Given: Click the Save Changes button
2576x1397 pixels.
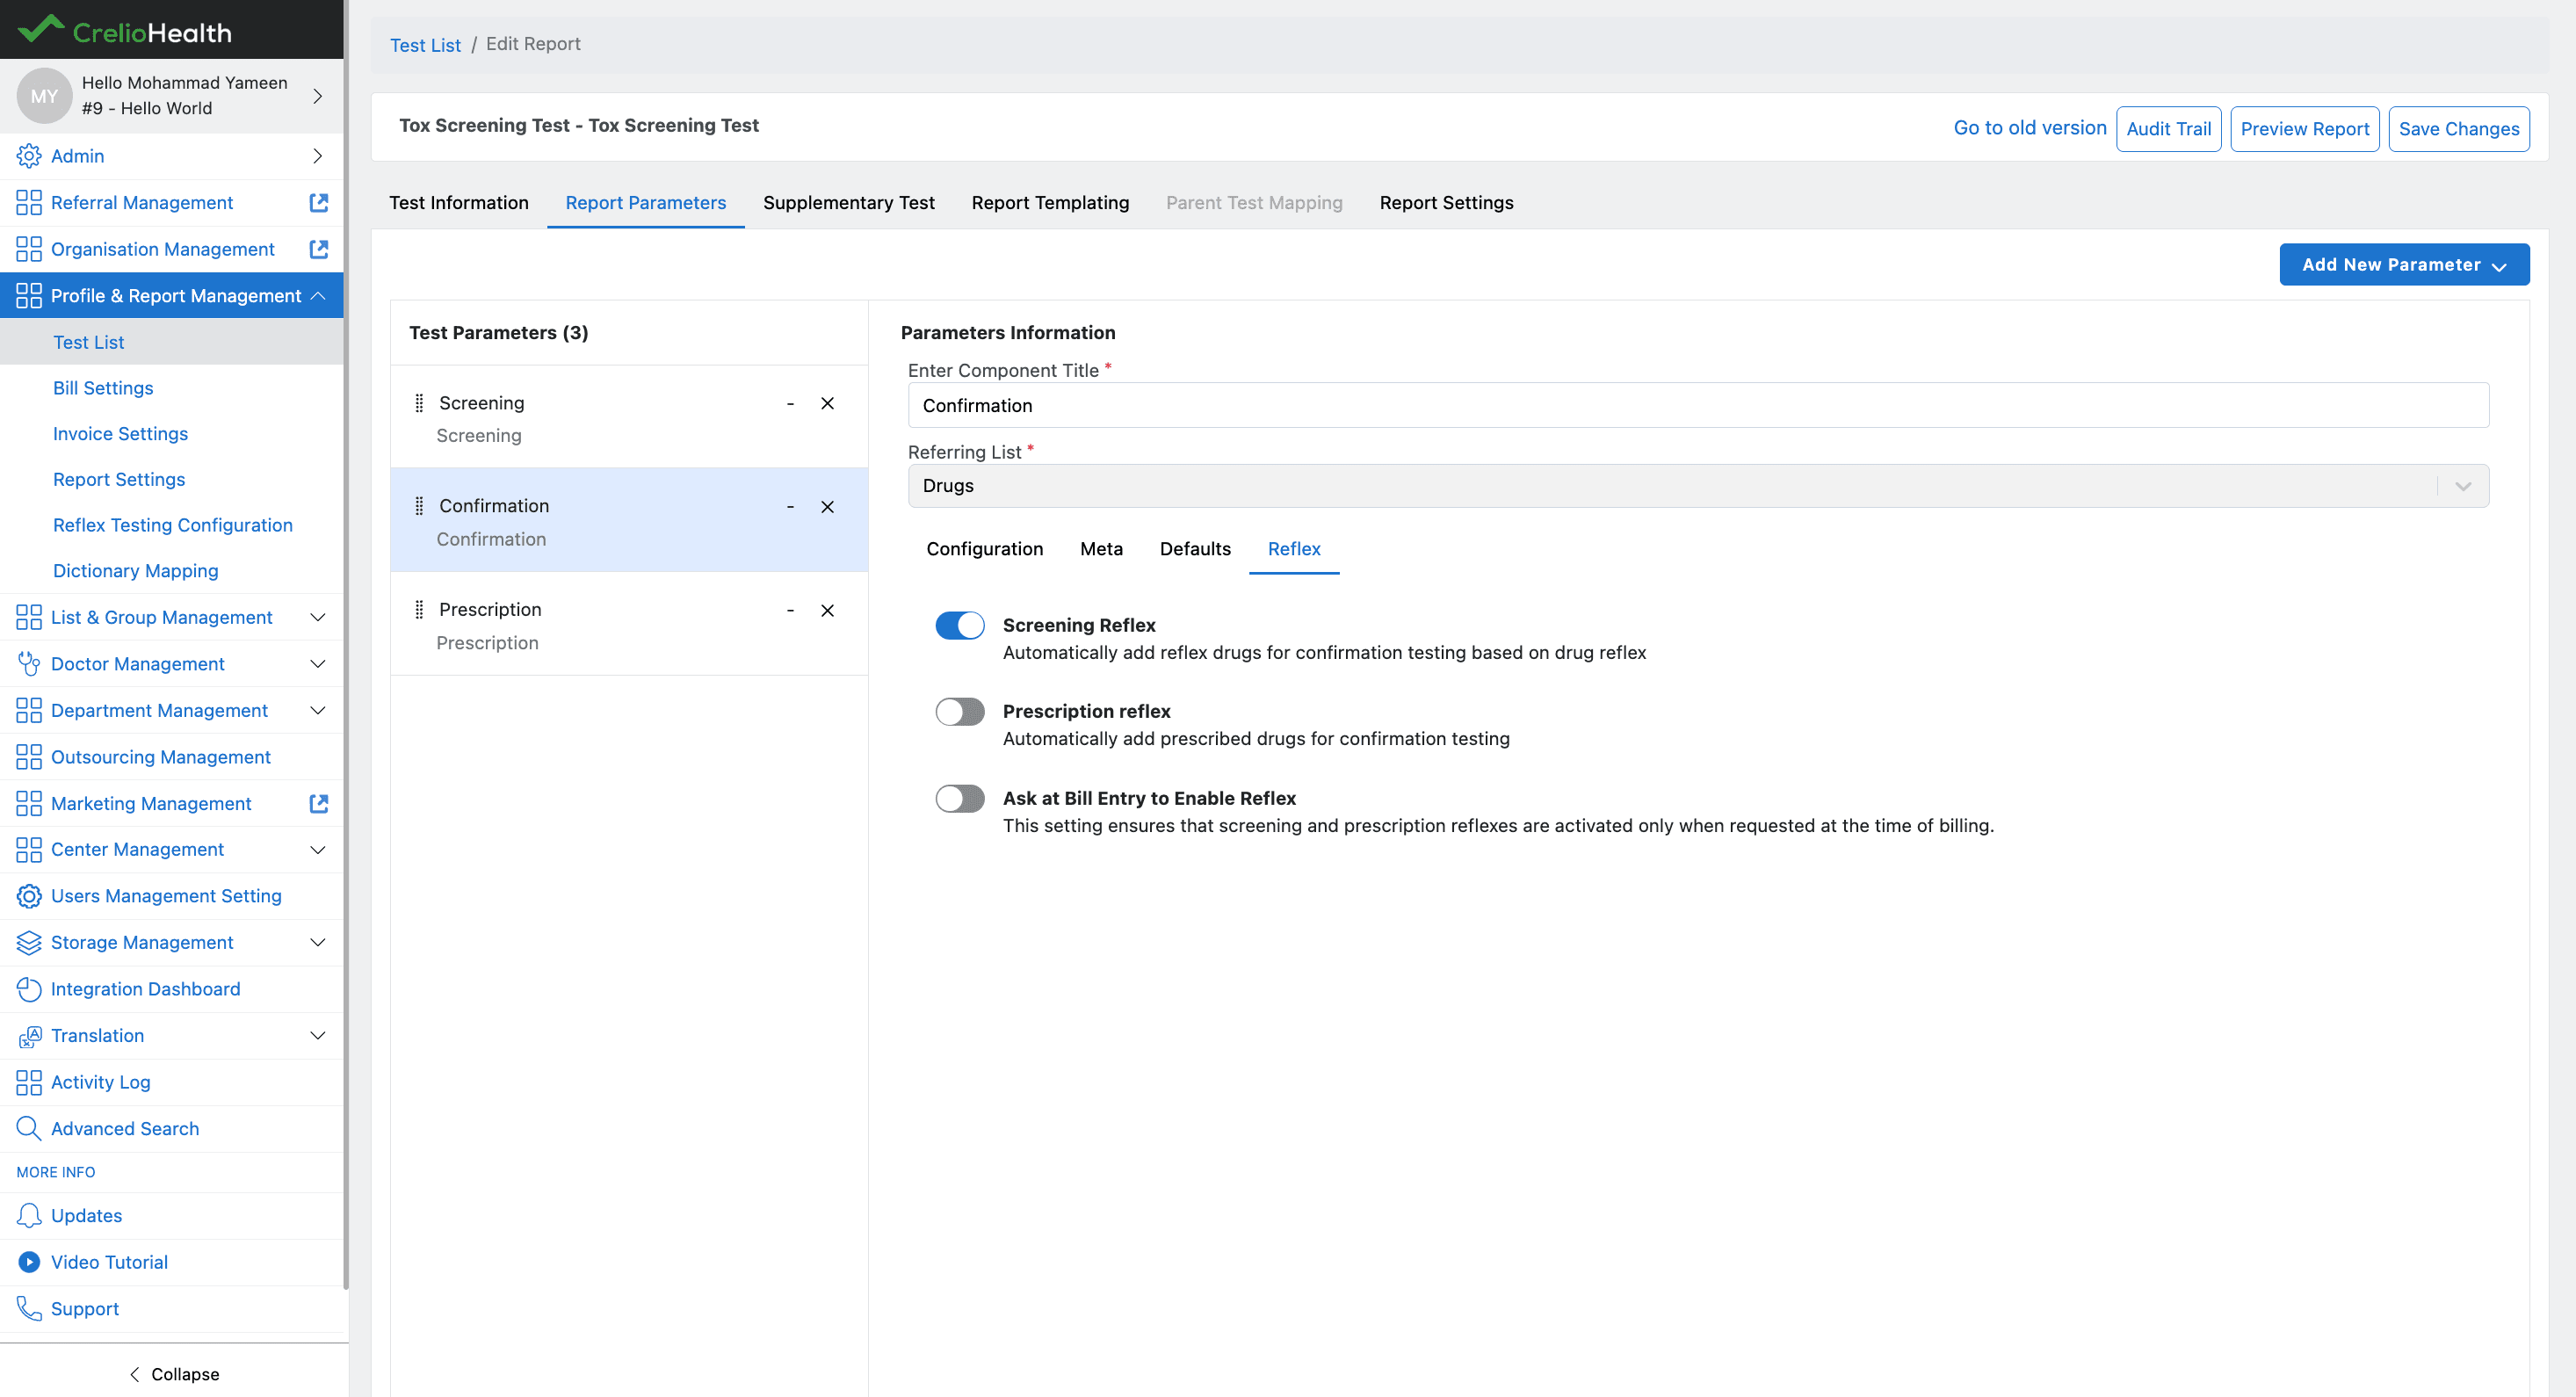Looking at the screenshot, I should pyautogui.click(x=2459, y=129).
